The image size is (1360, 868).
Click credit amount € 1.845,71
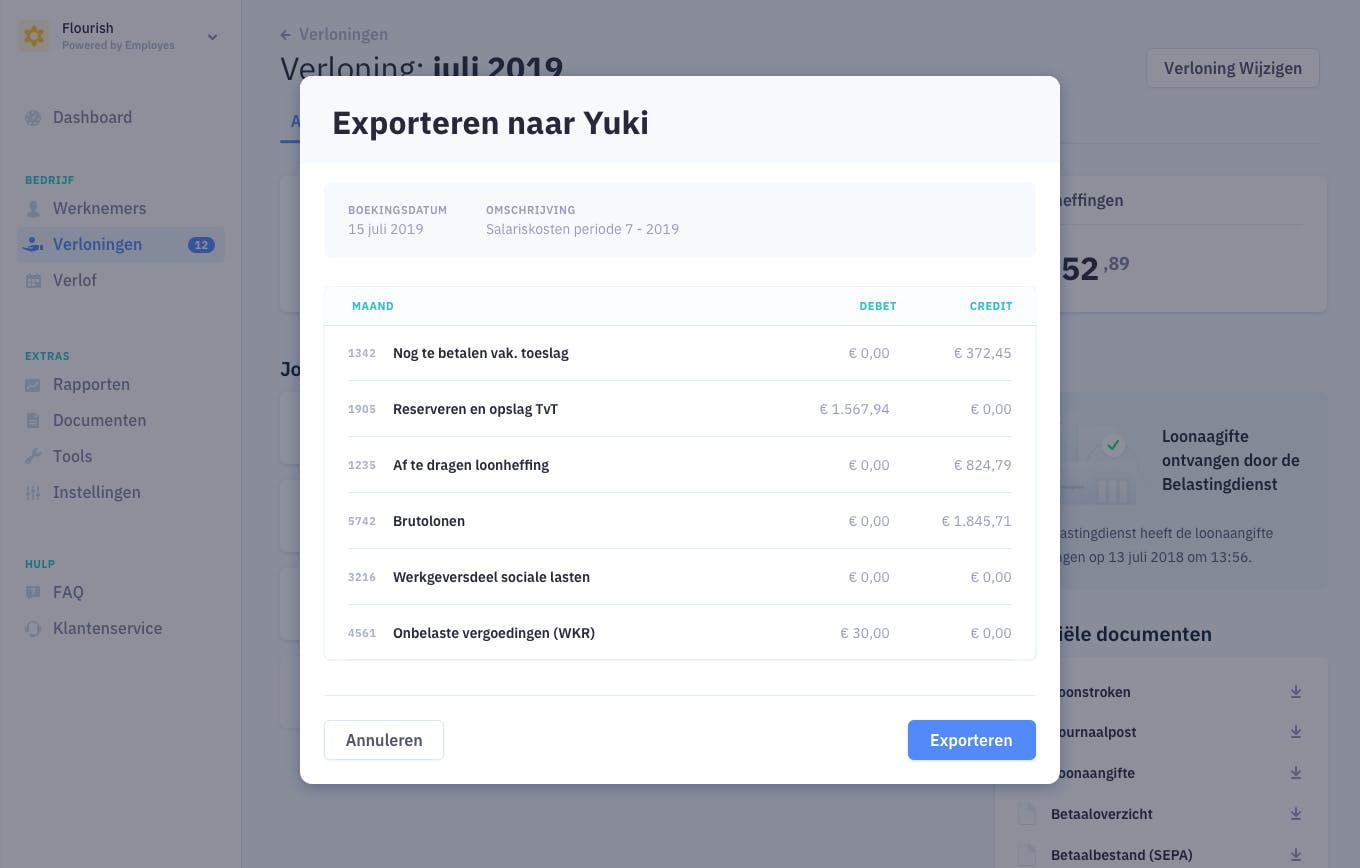[x=976, y=521]
